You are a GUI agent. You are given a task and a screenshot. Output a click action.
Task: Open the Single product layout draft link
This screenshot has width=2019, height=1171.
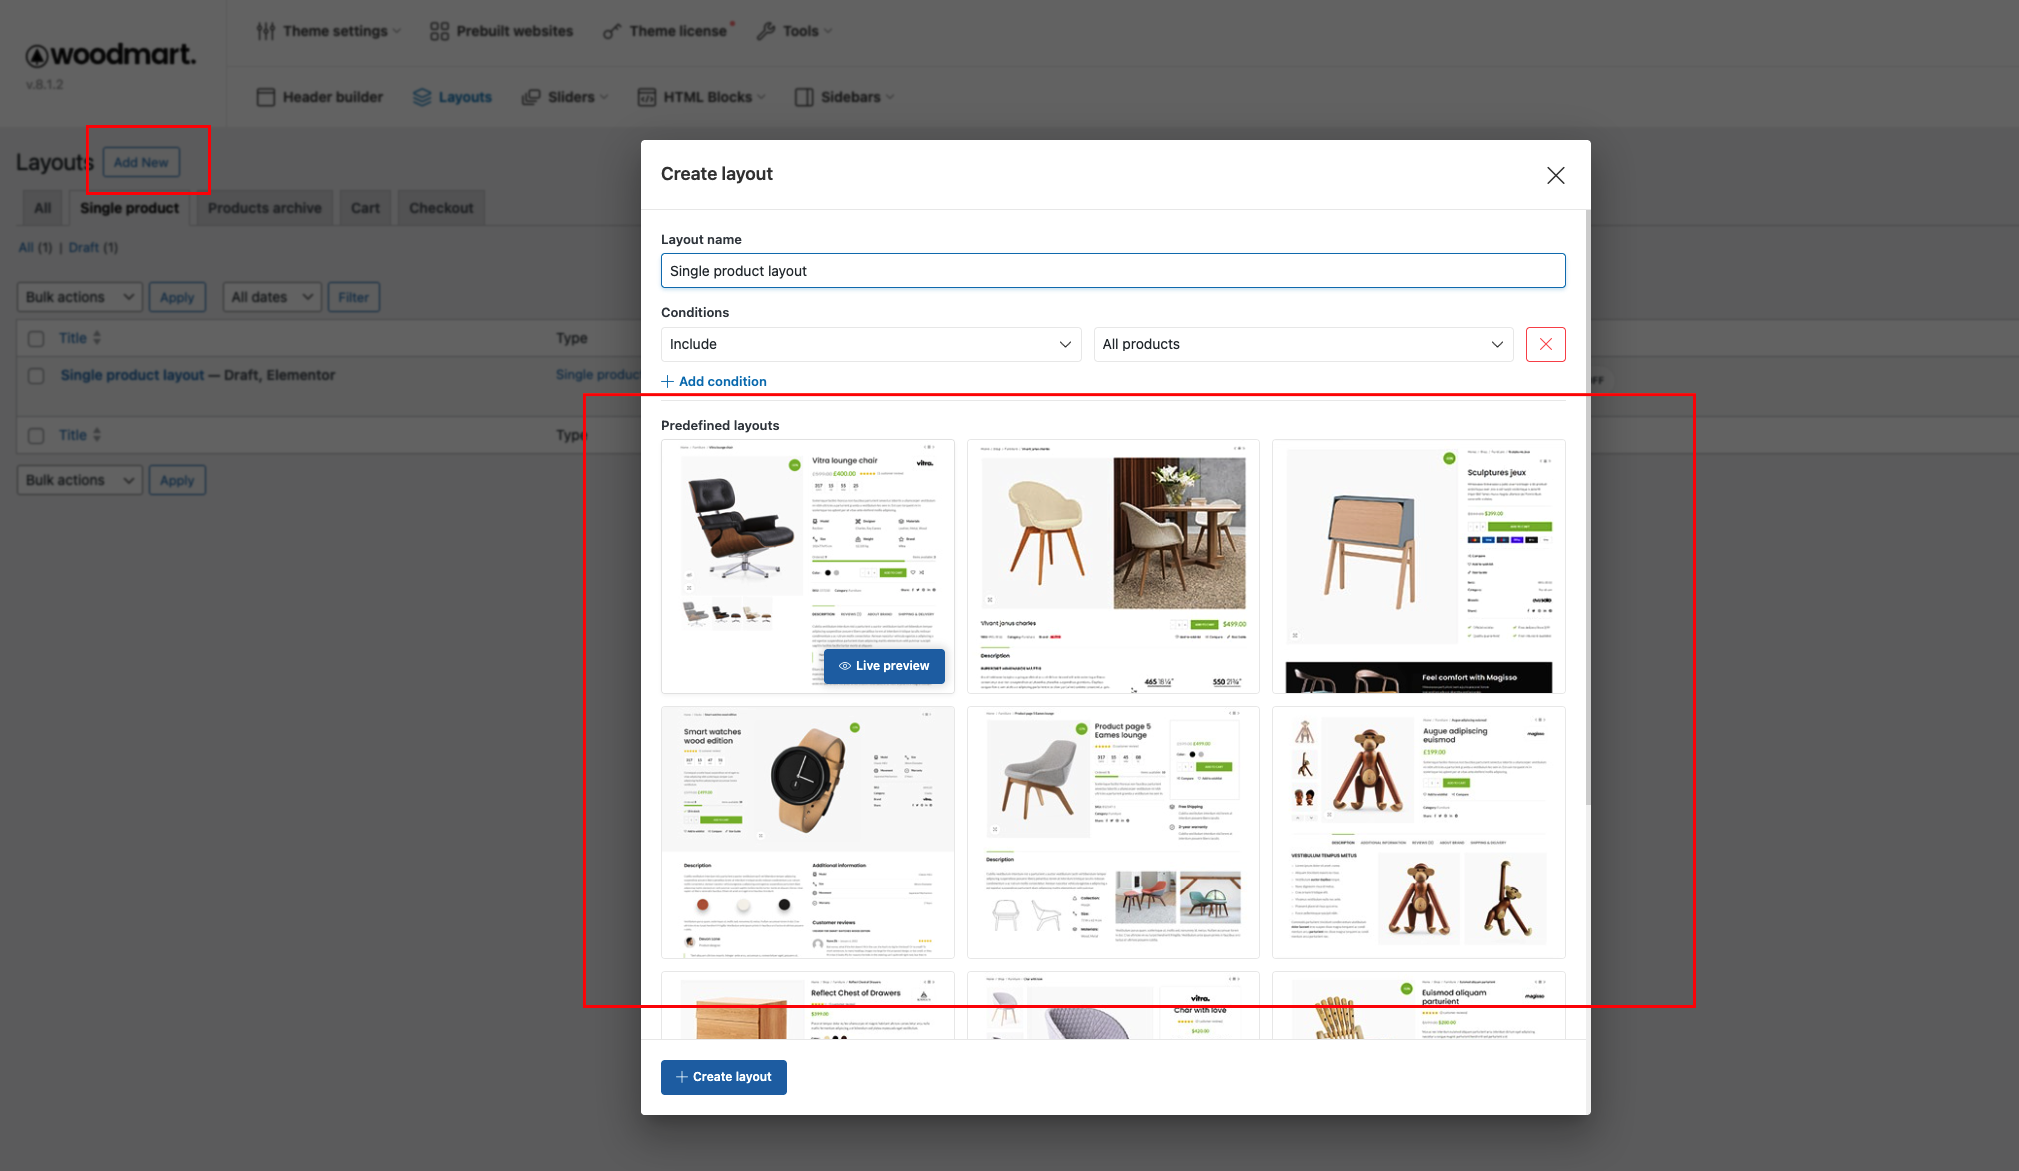(133, 375)
